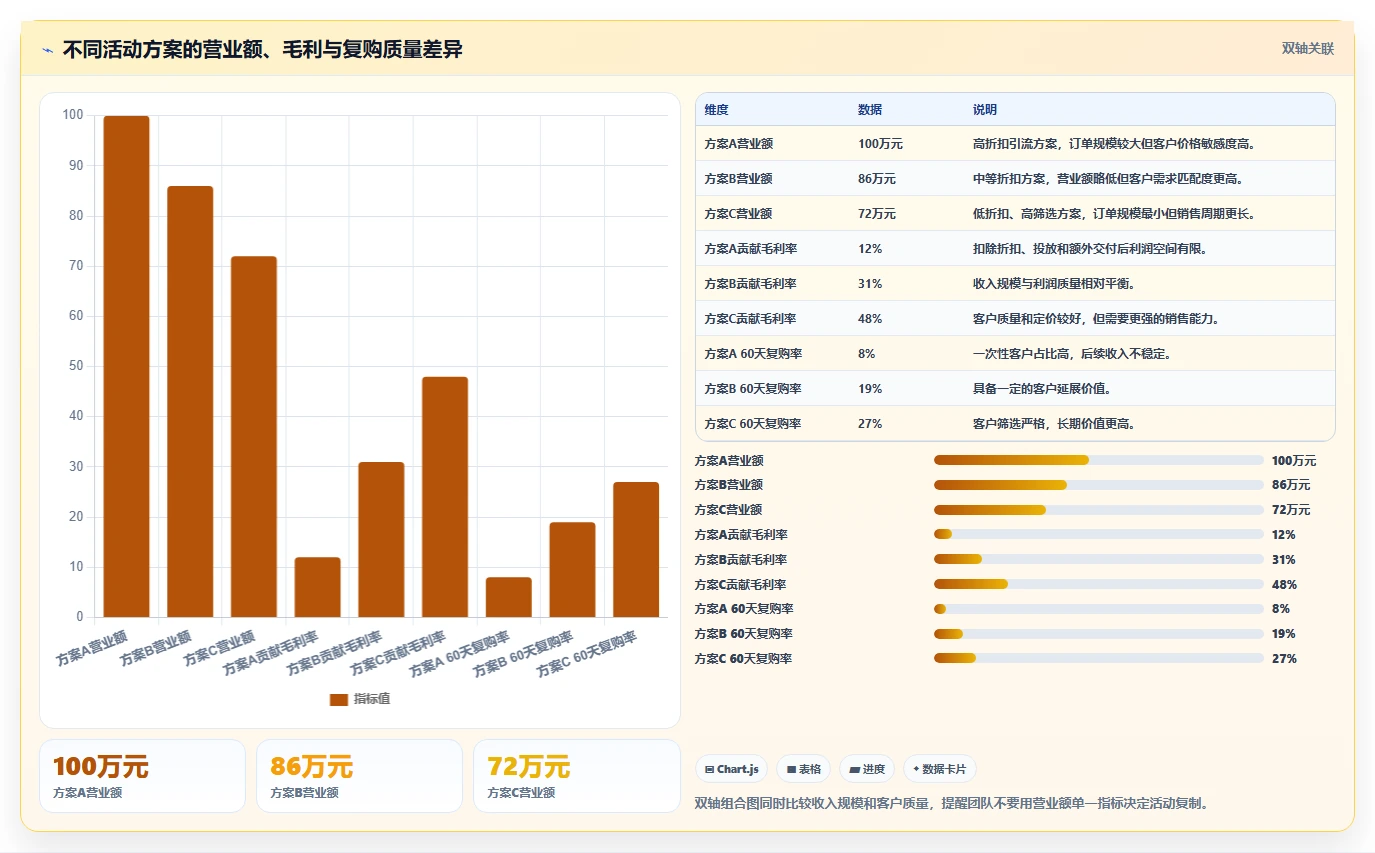Open the 100万元 data card
The height and width of the screenshot is (853, 1375).
pyautogui.click(x=142, y=776)
